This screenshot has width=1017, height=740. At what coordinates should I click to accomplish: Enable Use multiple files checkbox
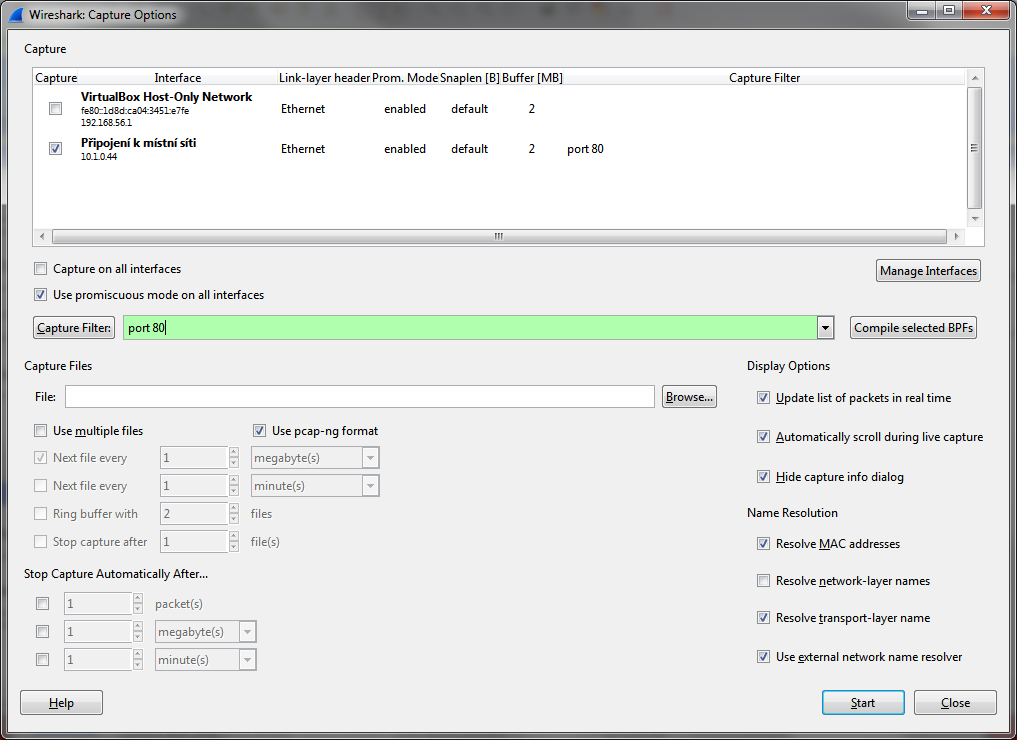[x=41, y=431]
